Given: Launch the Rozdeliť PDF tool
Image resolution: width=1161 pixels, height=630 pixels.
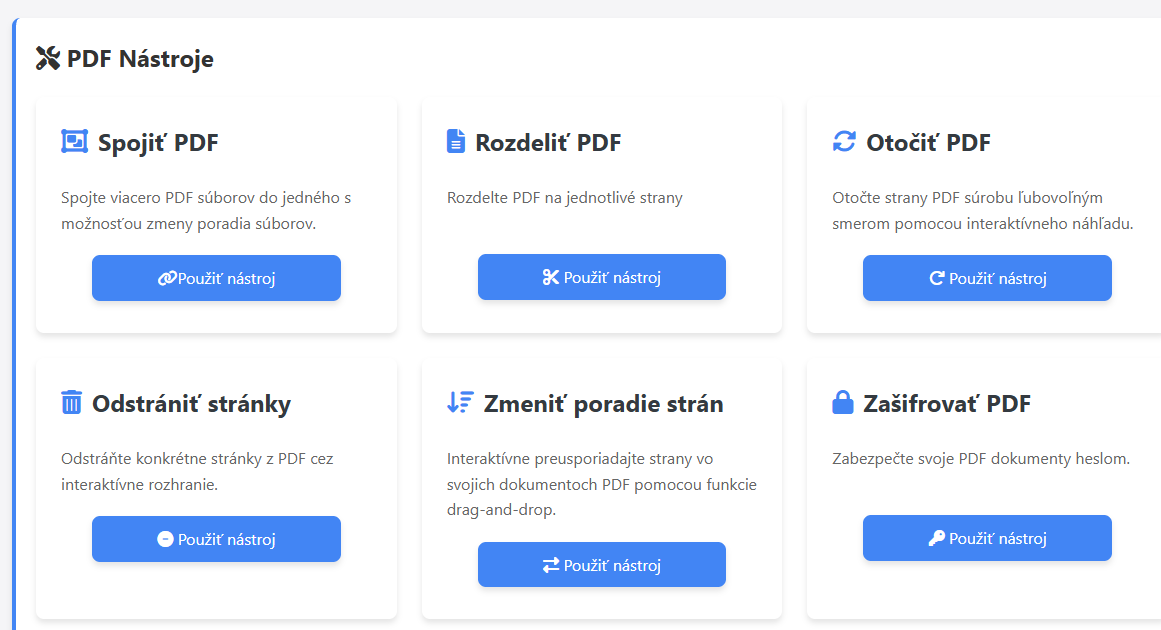Looking at the screenshot, I should click(601, 277).
